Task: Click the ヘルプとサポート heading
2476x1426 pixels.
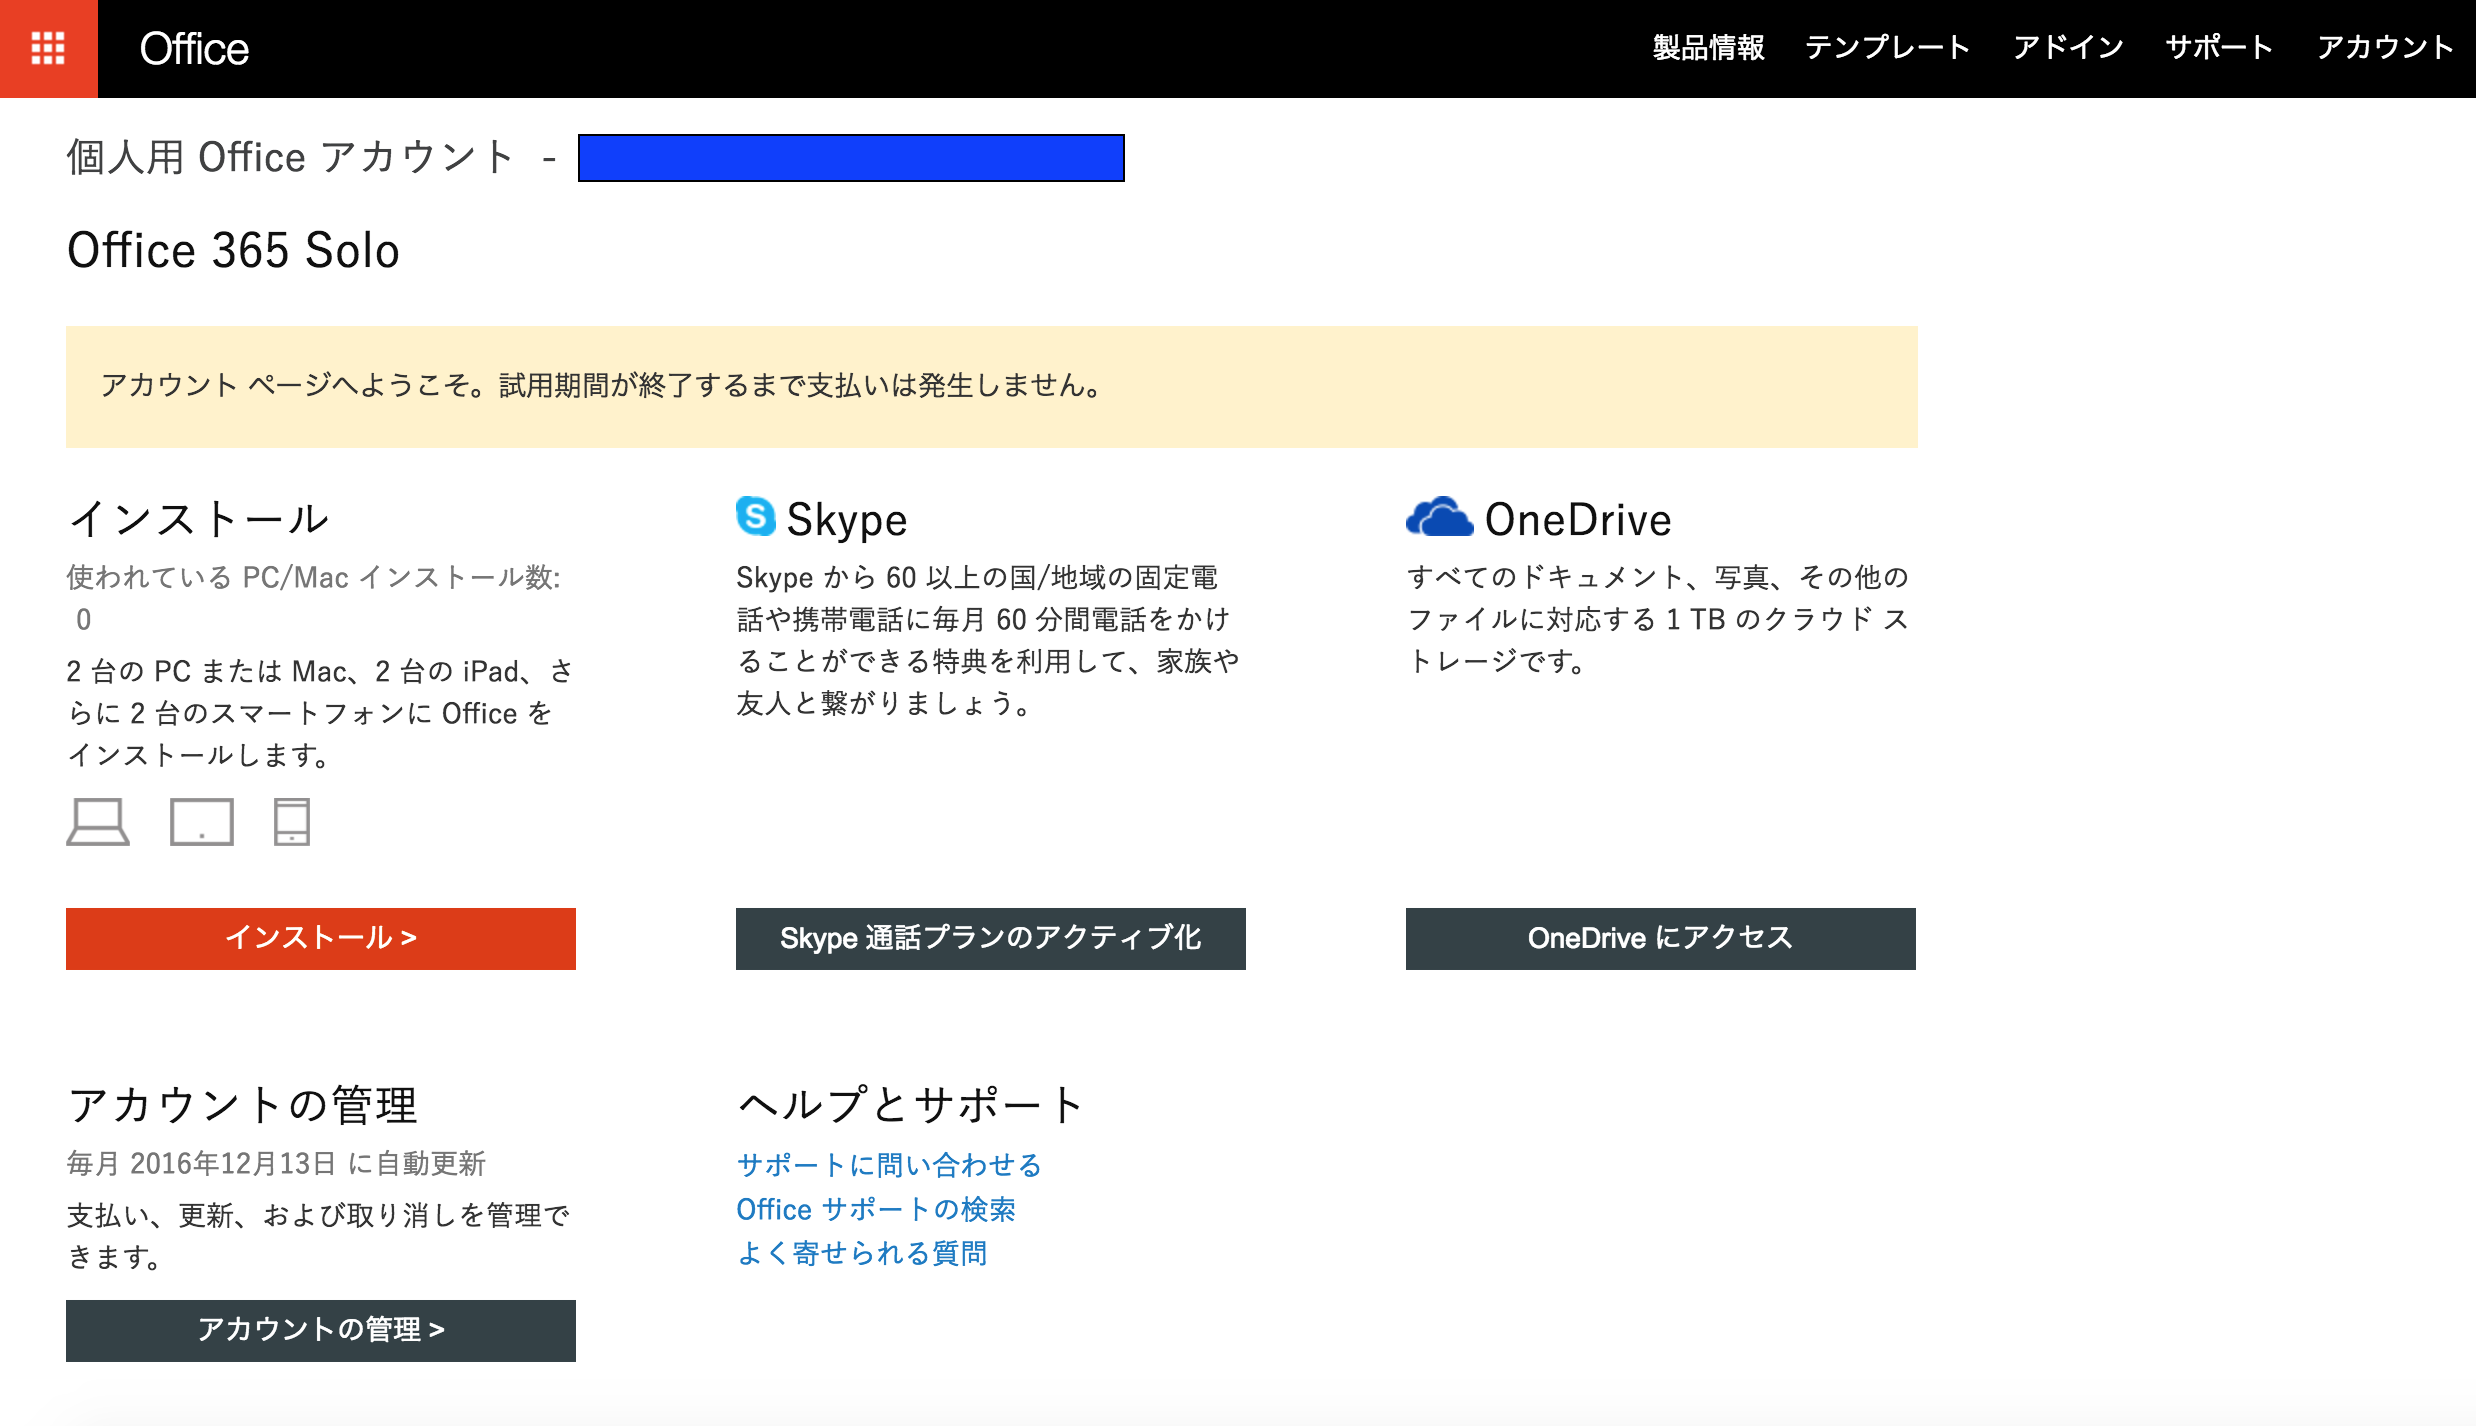Action: [x=911, y=1105]
